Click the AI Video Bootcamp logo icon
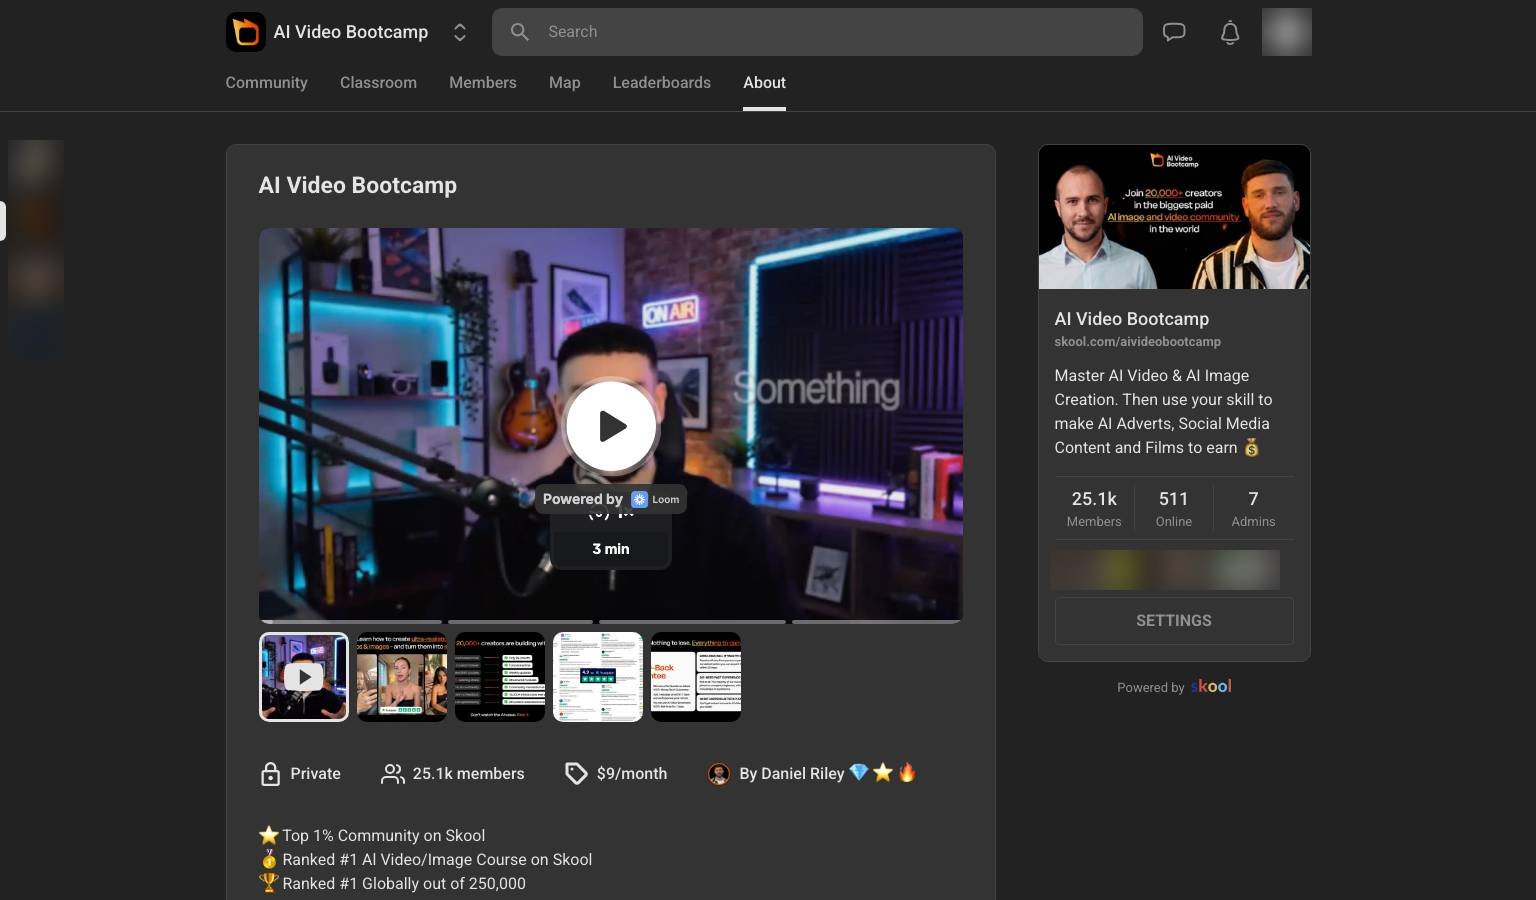This screenshot has width=1536, height=900. point(245,32)
